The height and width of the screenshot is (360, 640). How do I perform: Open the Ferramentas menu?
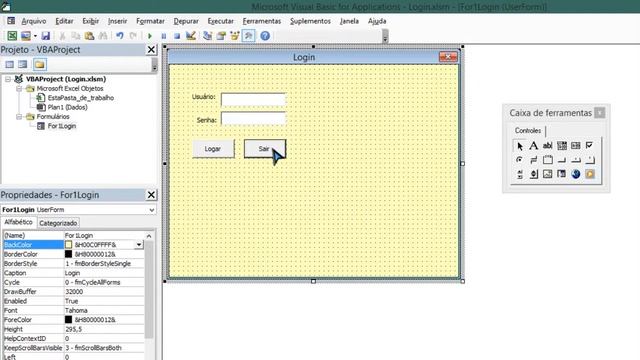(x=262, y=21)
